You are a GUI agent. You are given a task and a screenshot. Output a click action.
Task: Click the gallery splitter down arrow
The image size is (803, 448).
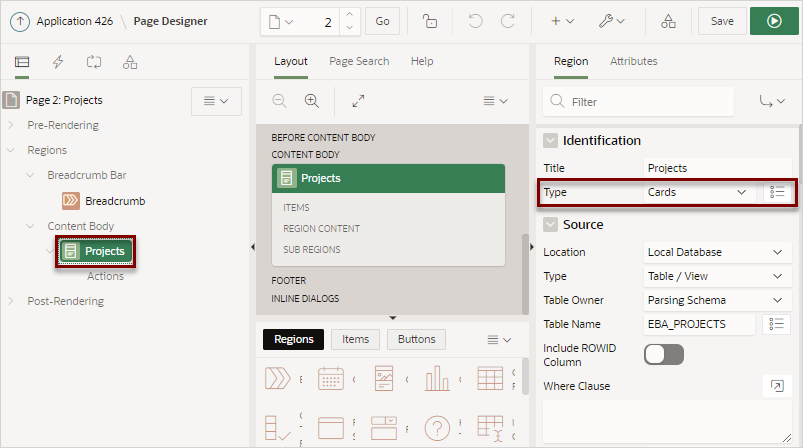pos(393,318)
